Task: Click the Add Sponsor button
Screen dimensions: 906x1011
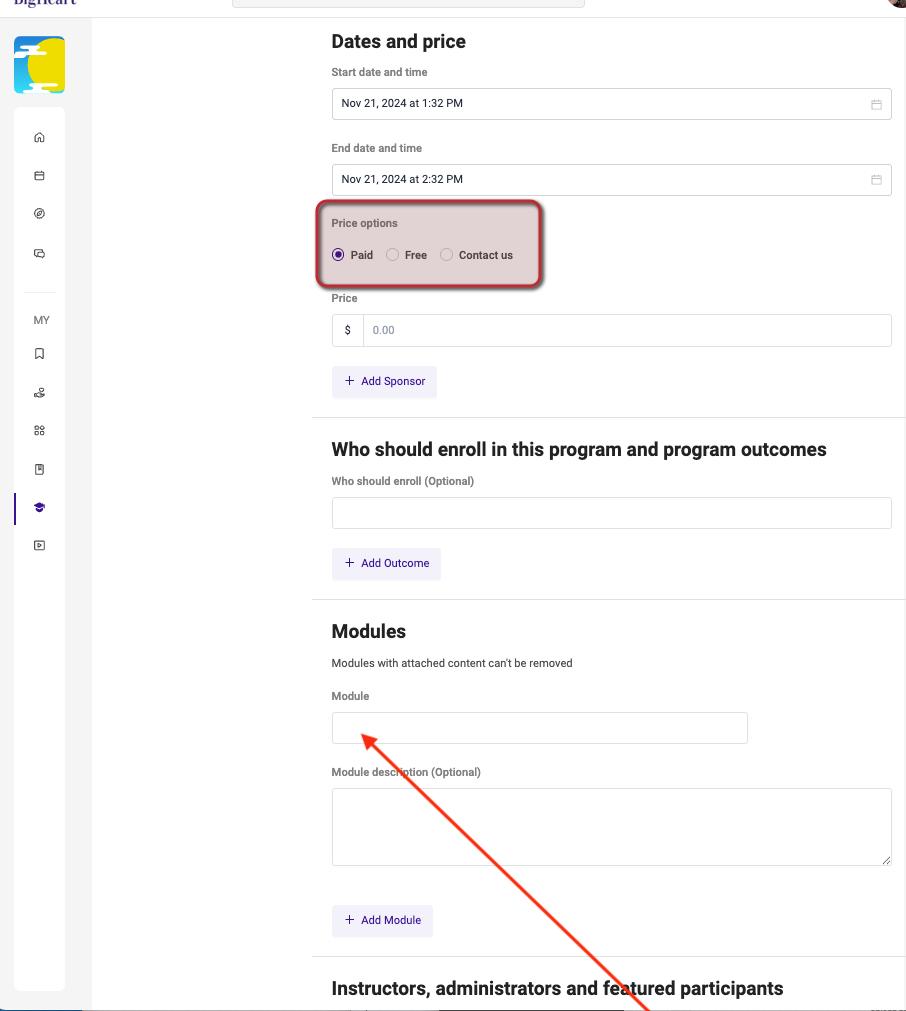Action: click(x=384, y=382)
